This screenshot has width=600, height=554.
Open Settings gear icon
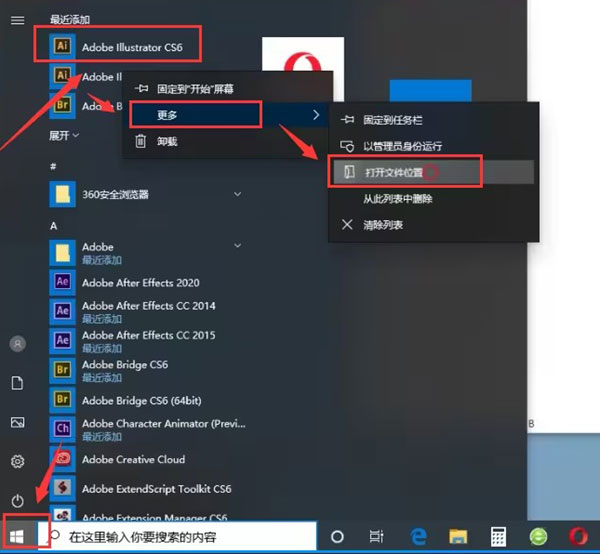pos(18,461)
